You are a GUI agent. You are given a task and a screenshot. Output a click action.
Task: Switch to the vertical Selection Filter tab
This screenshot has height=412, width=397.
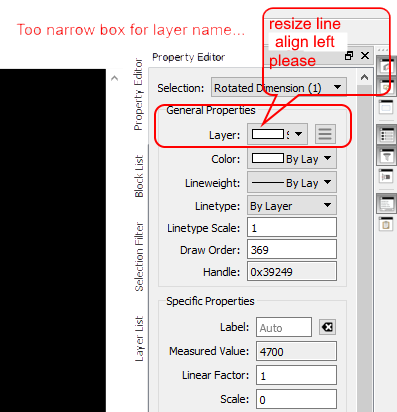(139, 257)
